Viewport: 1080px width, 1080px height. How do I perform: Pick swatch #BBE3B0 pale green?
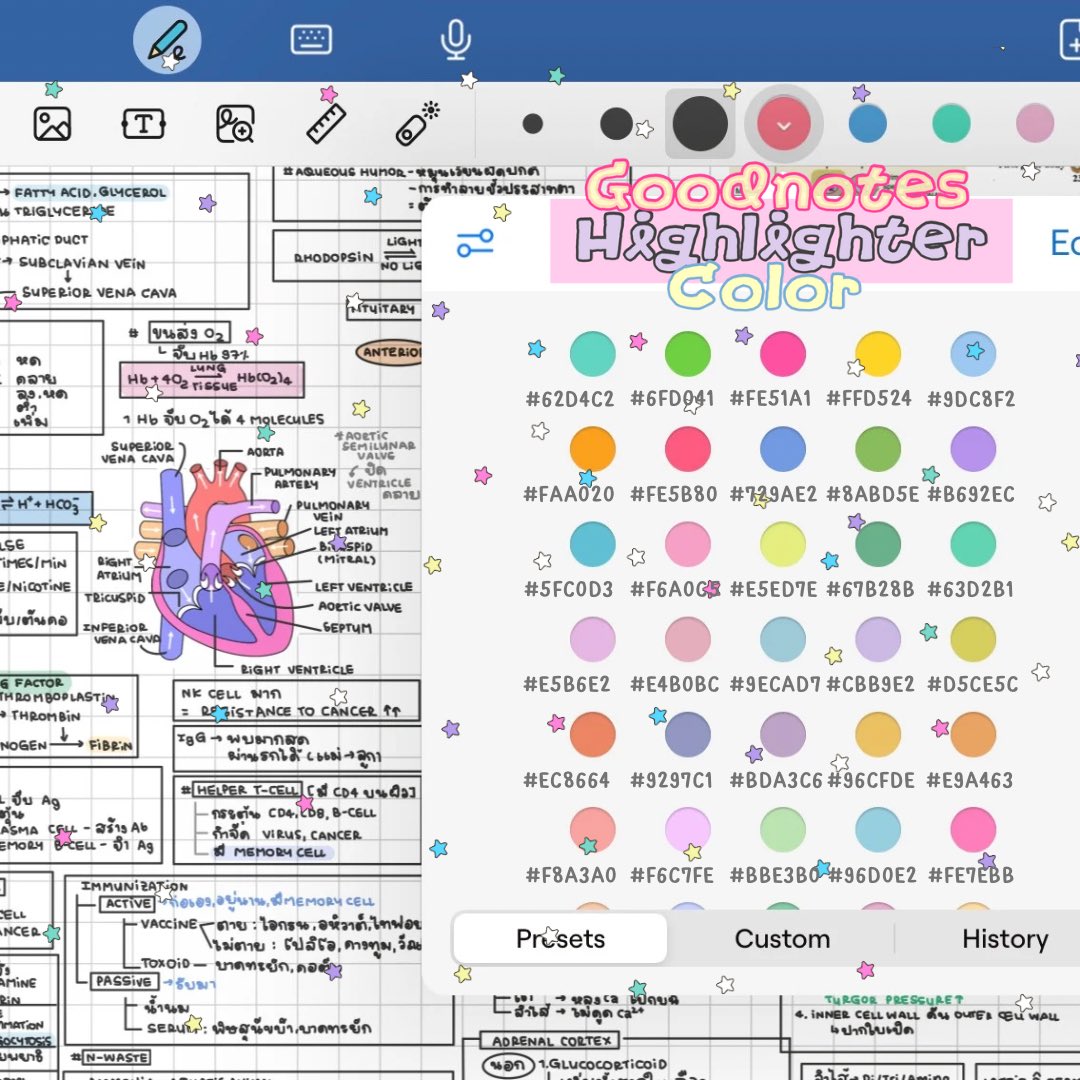tap(782, 830)
